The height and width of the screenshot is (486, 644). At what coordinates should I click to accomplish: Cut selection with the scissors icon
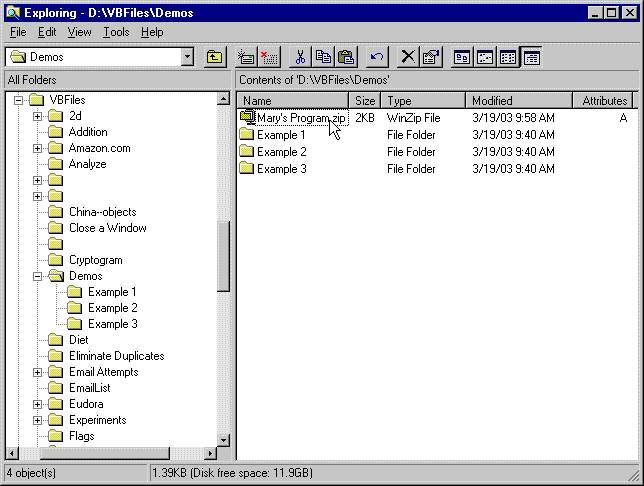pyautogui.click(x=300, y=57)
